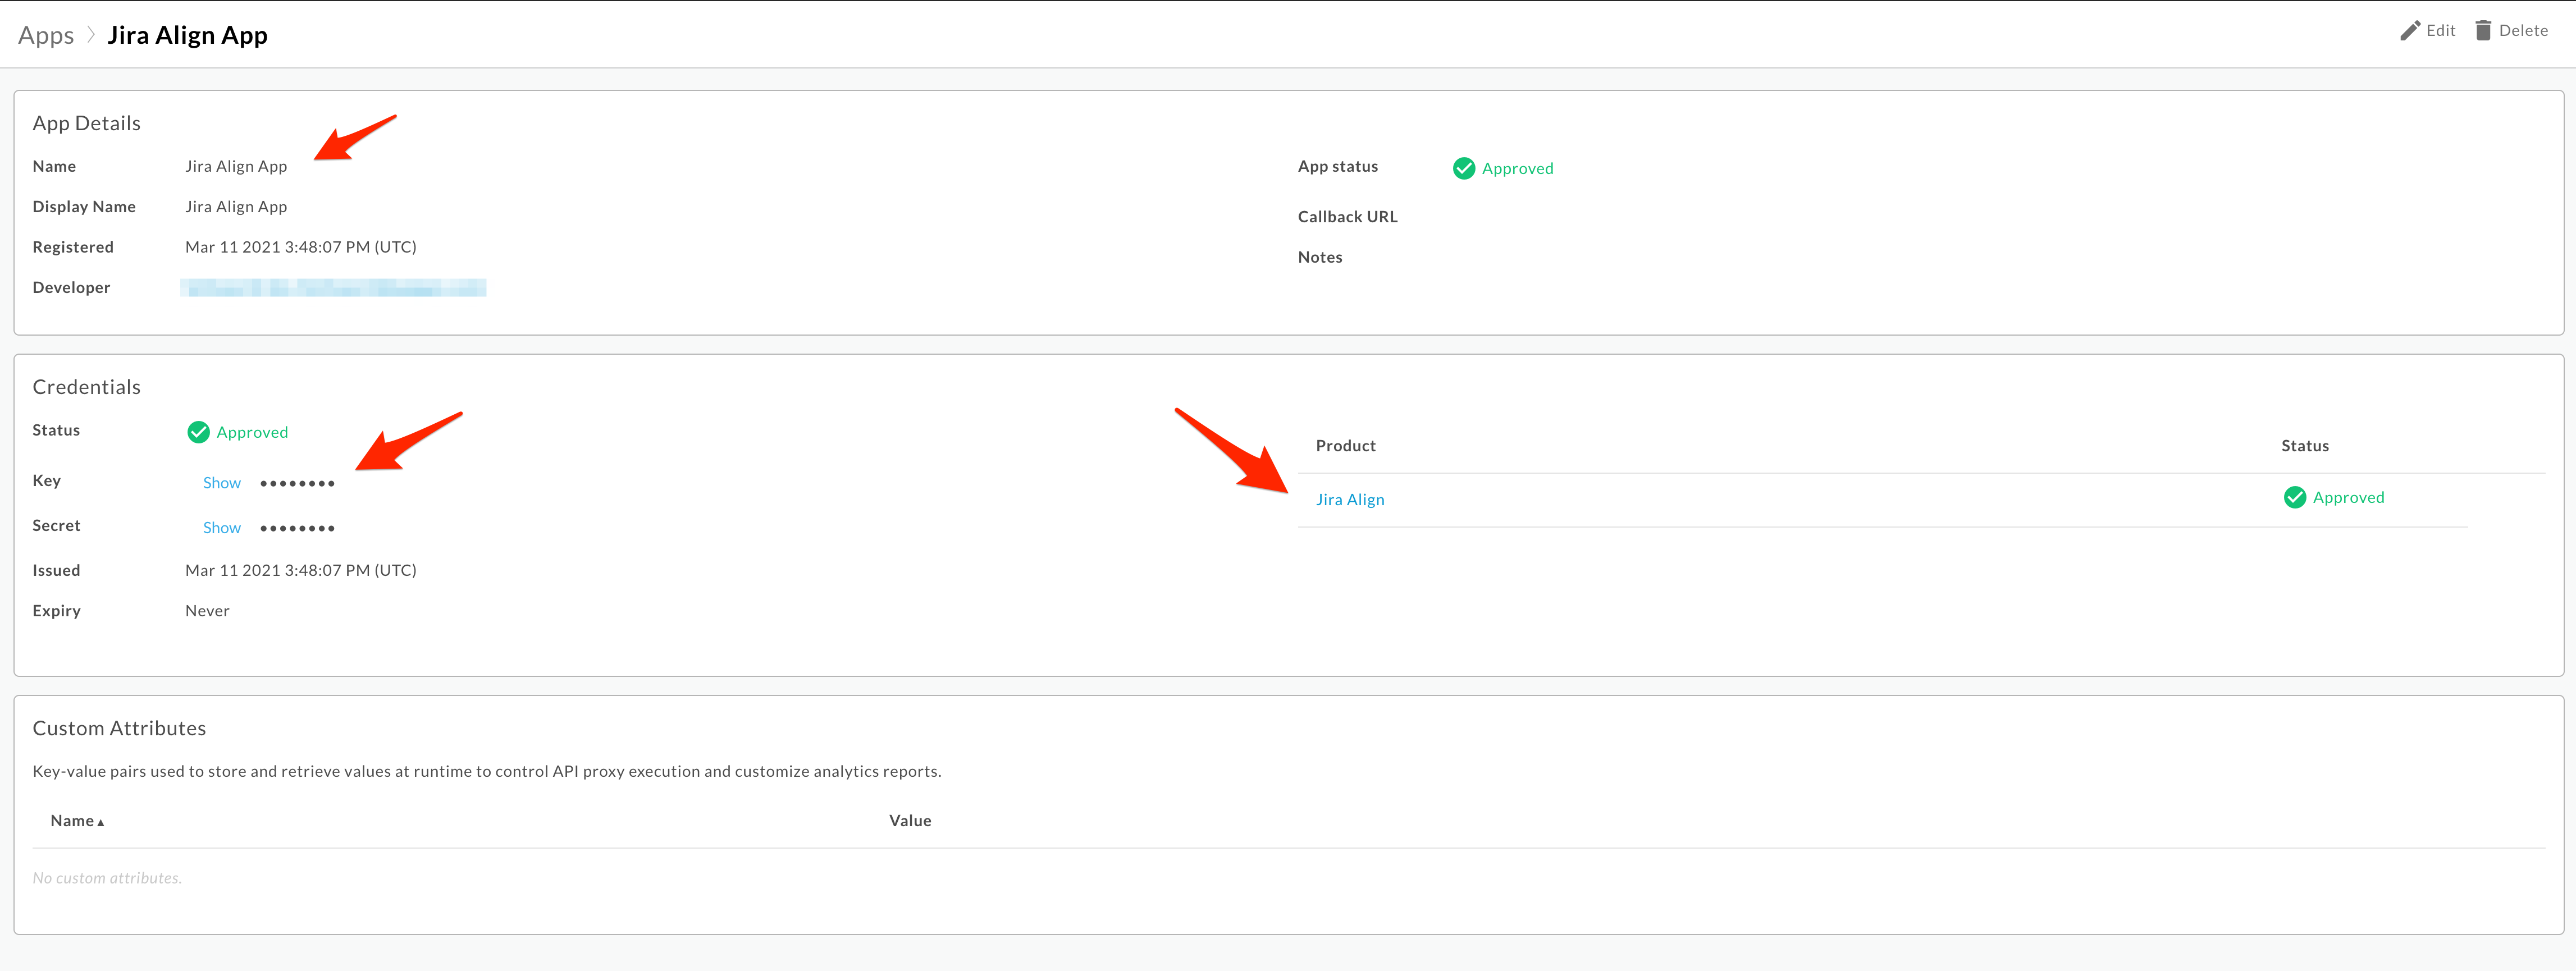
Task: Click the Jira Align App page title
Action: 187,36
